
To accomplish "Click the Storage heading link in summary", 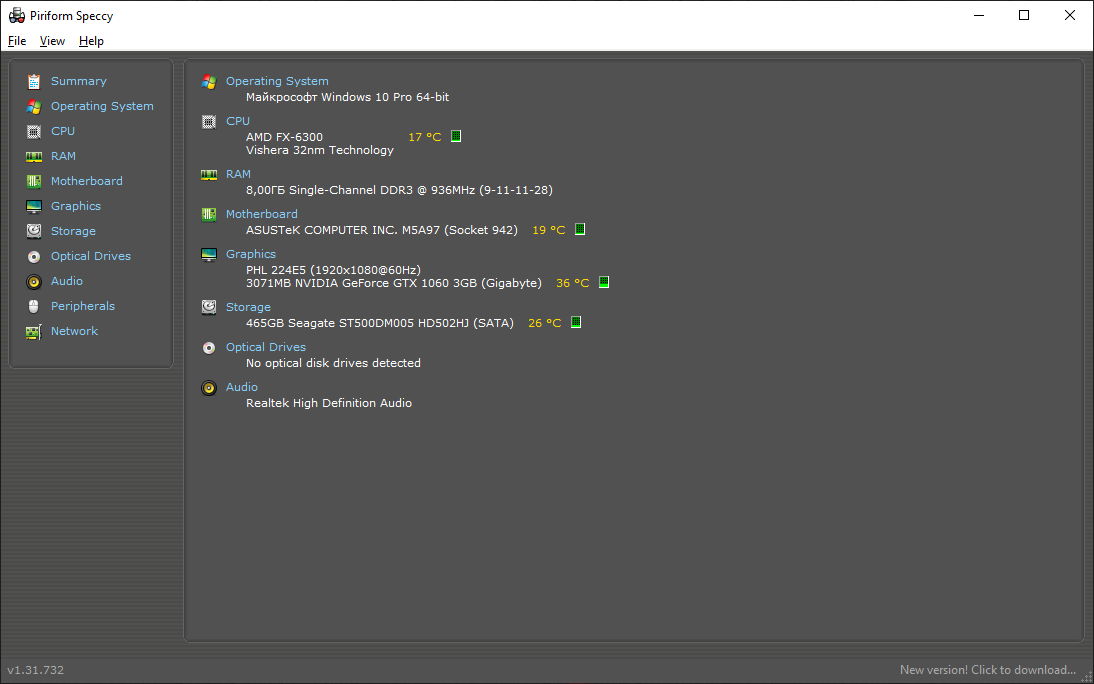I will (x=248, y=307).
